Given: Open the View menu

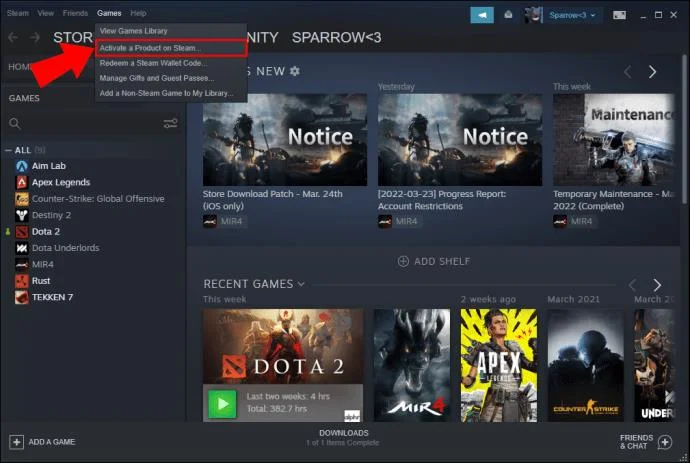Looking at the screenshot, I should point(46,13).
